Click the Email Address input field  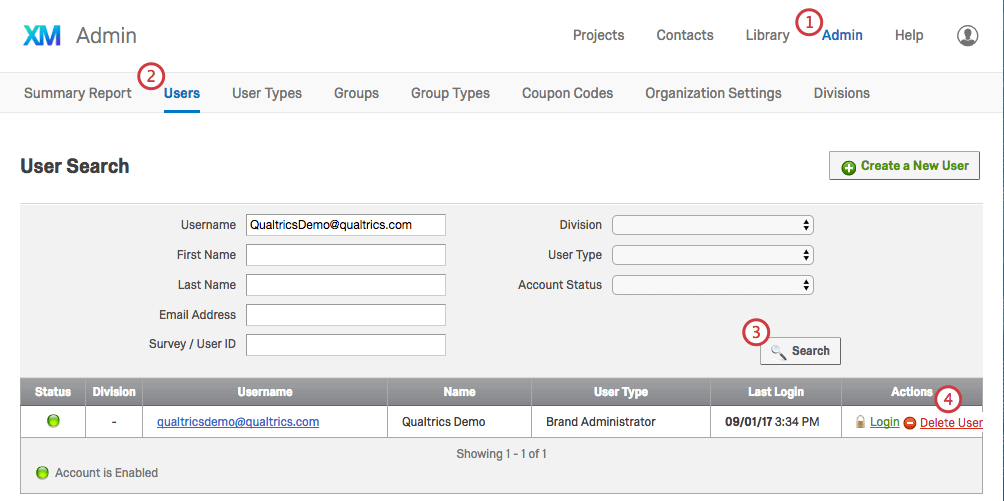point(346,315)
